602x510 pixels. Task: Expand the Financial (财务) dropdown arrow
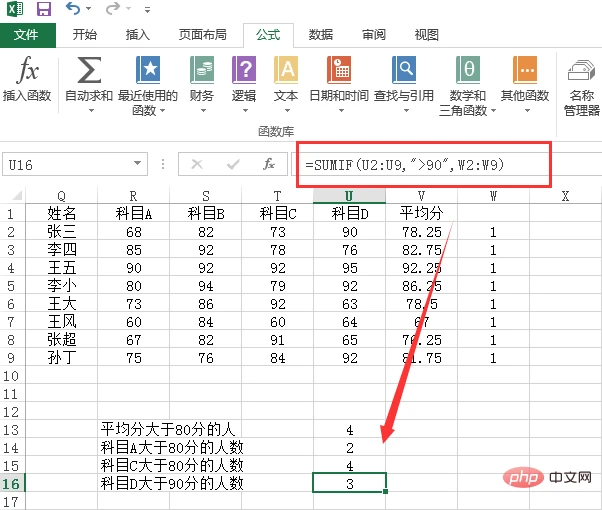click(203, 111)
